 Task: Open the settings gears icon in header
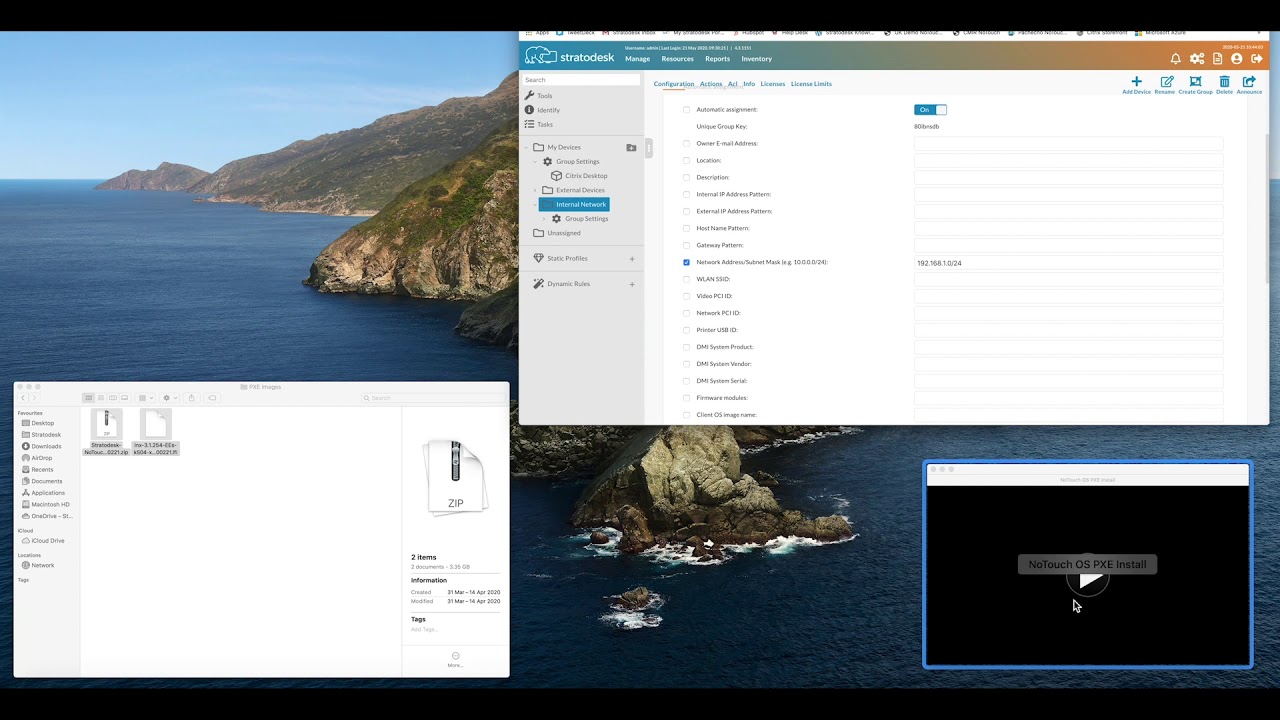click(x=1197, y=59)
